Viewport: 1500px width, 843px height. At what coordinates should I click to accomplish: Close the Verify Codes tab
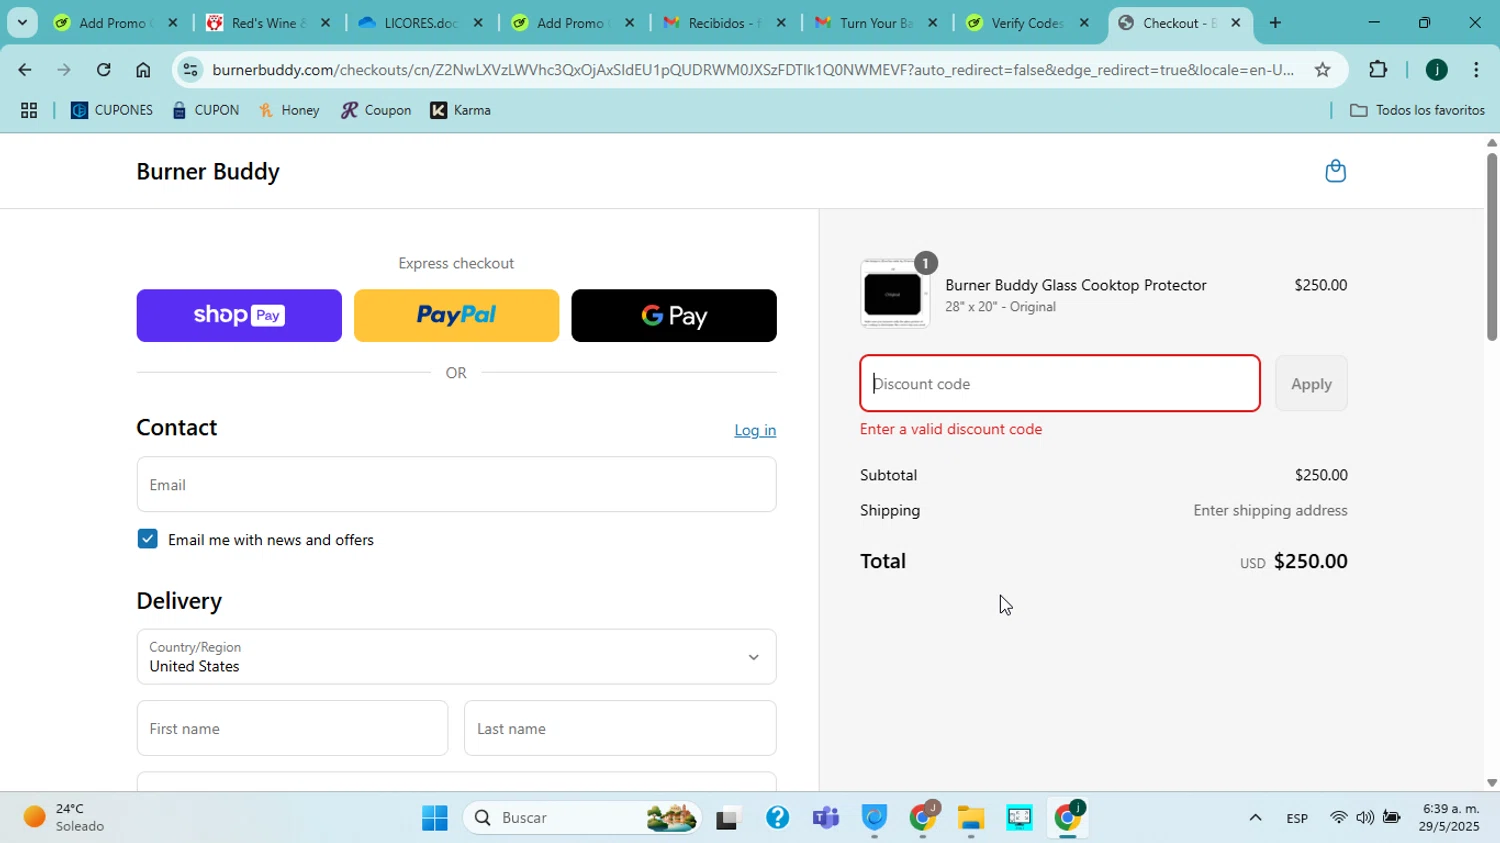[x=1084, y=23]
